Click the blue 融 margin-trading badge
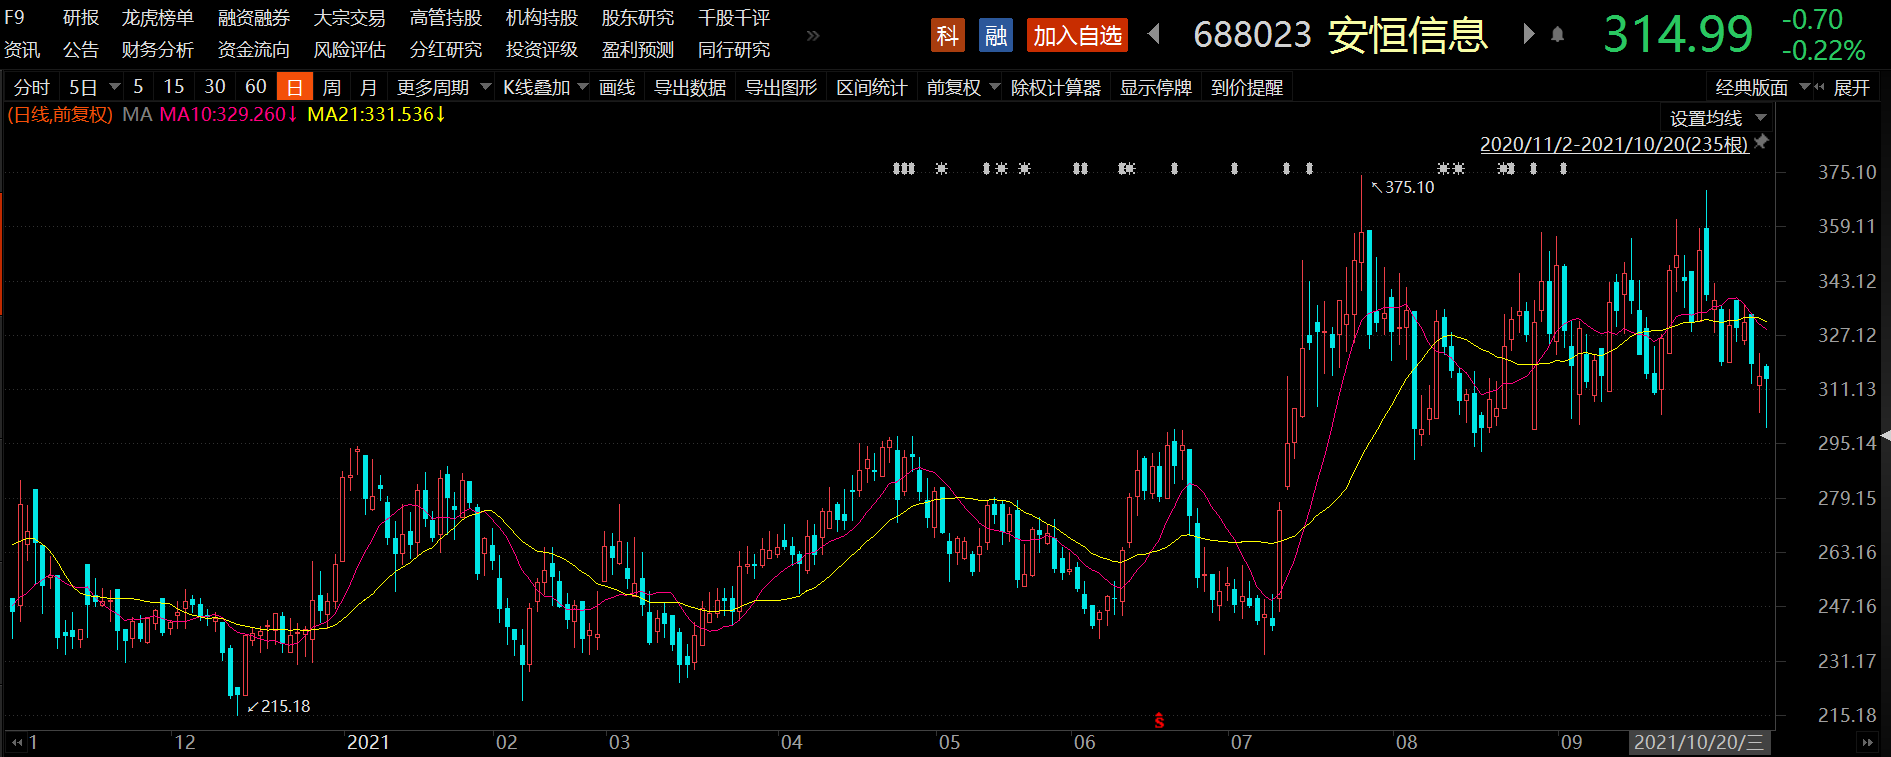This screenshot has width=1891, height=757. point(995,36)
